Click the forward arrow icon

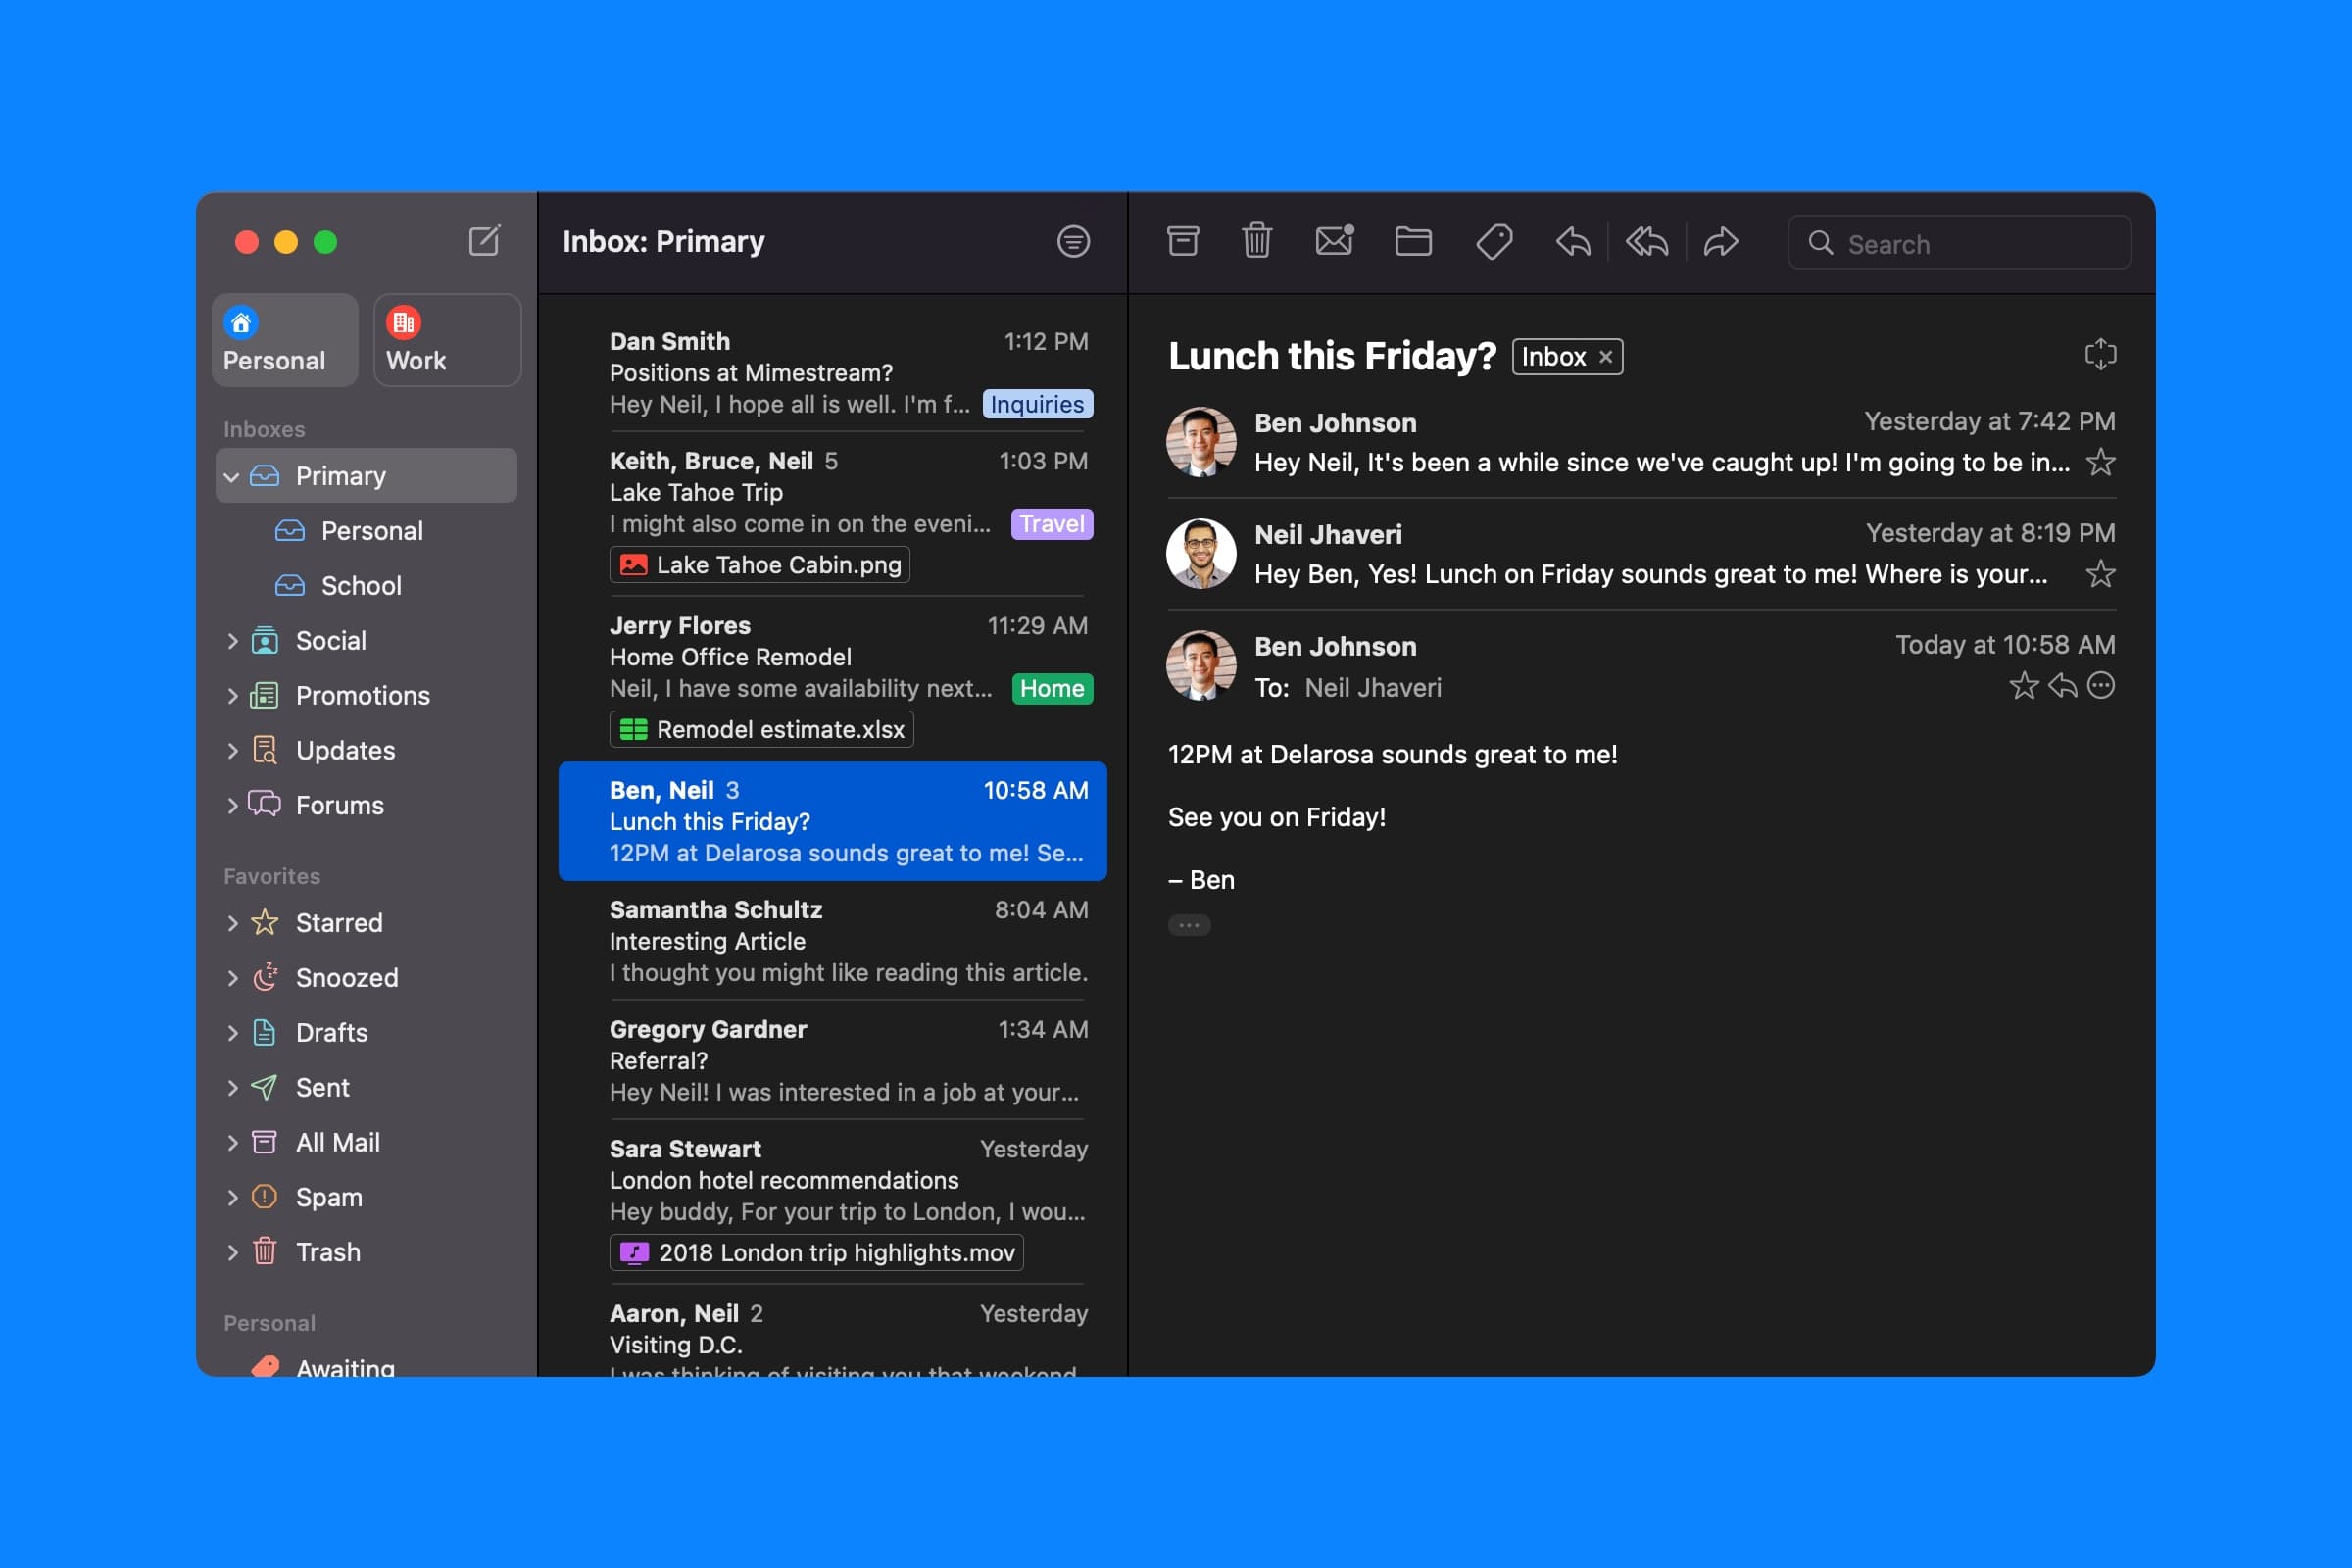[x=1721, y=241]
